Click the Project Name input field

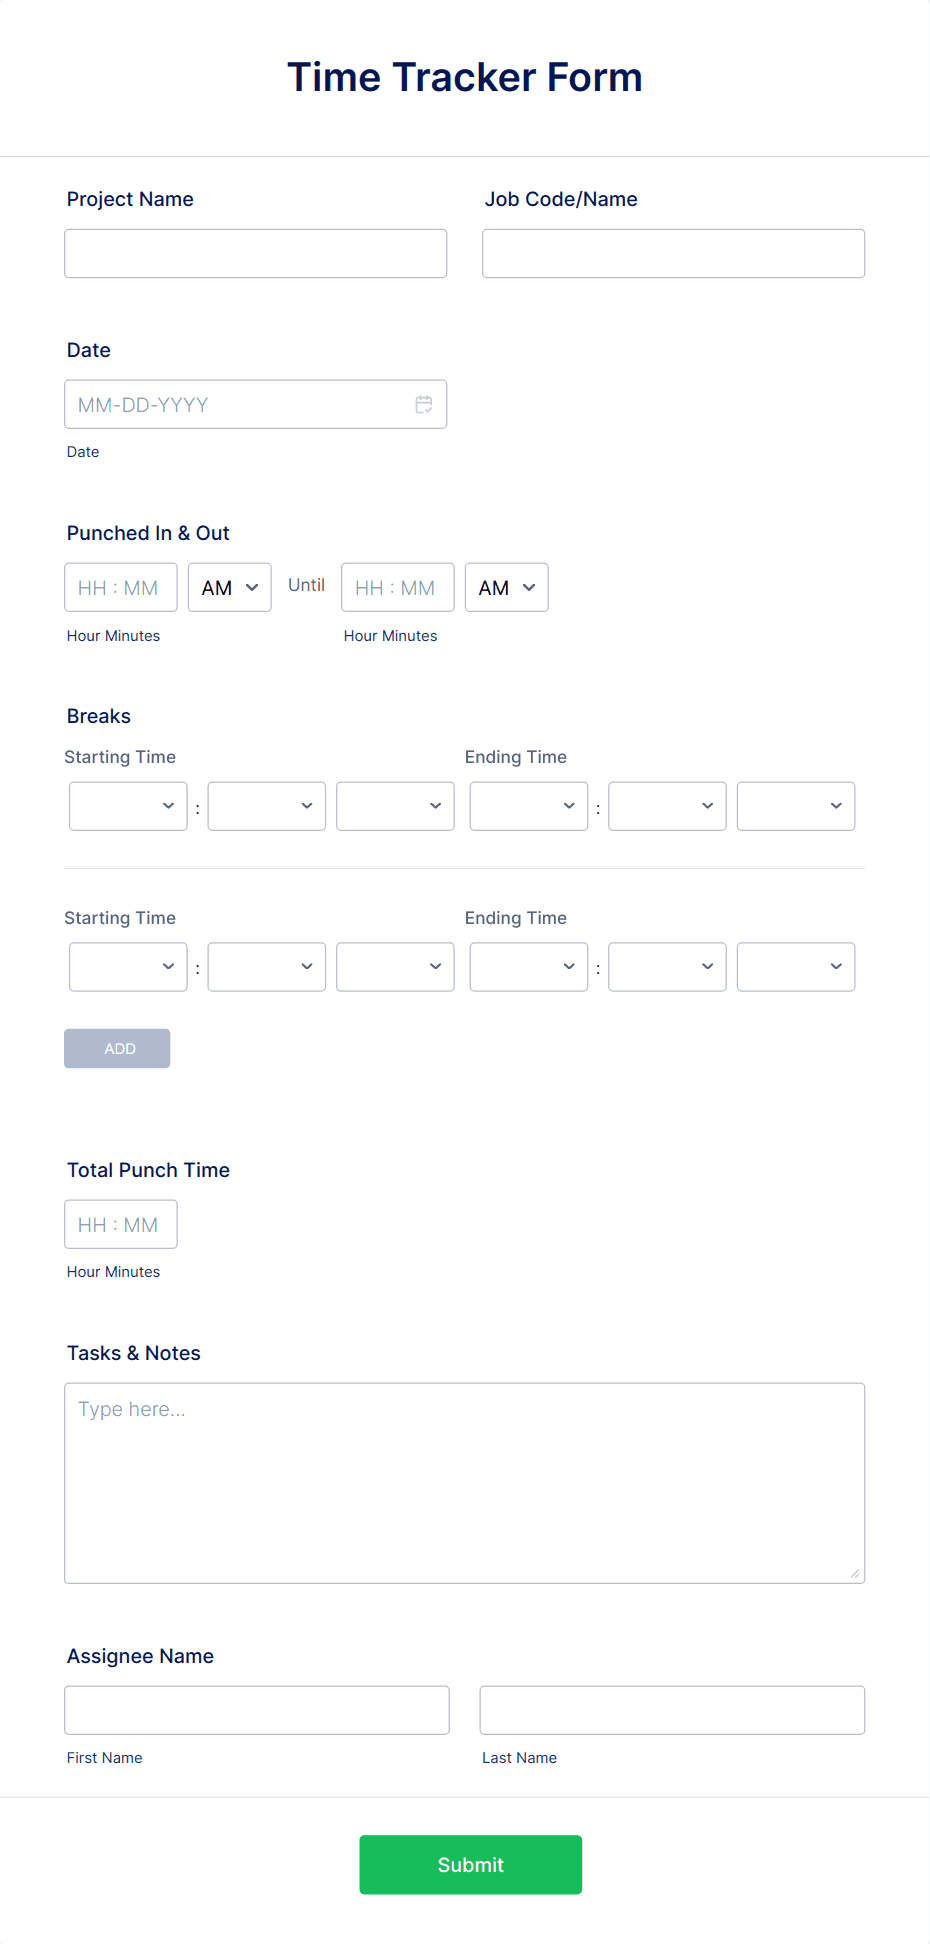click(x=255, y=253)
